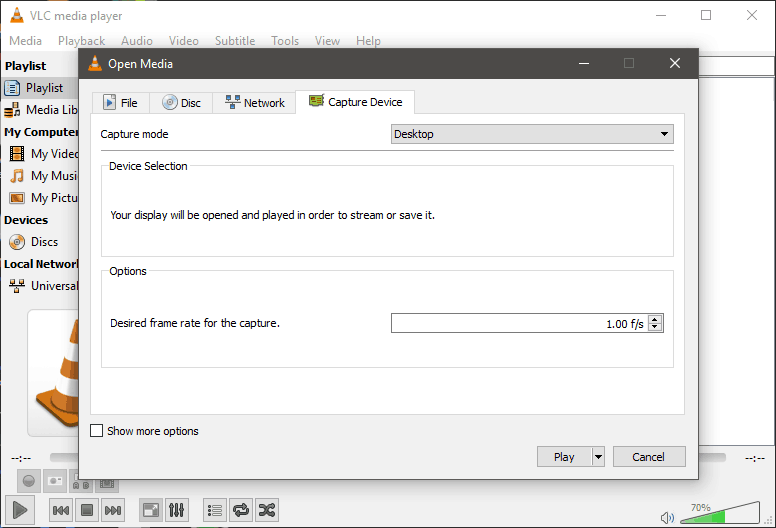Viewport: 776px width, 528px height.
Task: Click the frame-by-frame filmstrip button
Action: (x=107, y=484)
